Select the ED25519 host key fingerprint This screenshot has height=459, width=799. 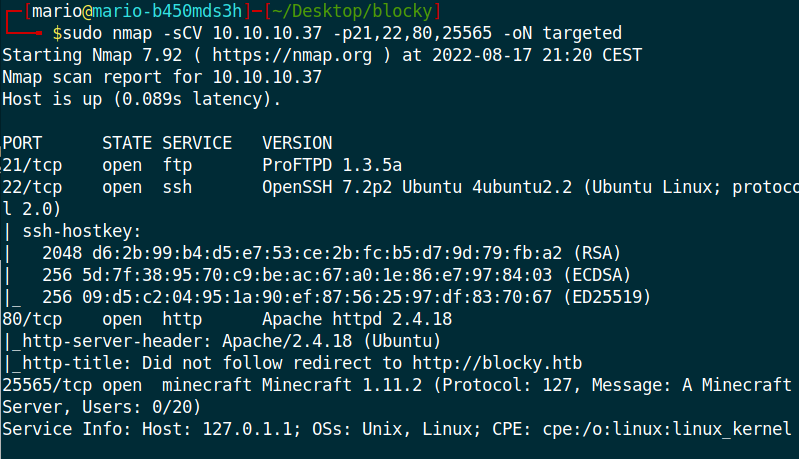coord(317,297)
